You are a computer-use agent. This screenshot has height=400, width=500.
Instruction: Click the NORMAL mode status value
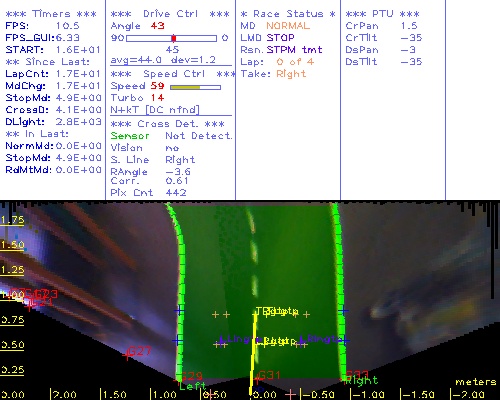(x=288, y=26)
